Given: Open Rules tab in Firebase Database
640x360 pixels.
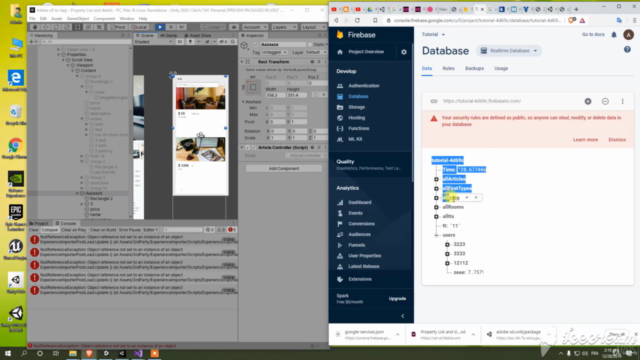Looking at the screenshot, I should click(x=448, y=68).
